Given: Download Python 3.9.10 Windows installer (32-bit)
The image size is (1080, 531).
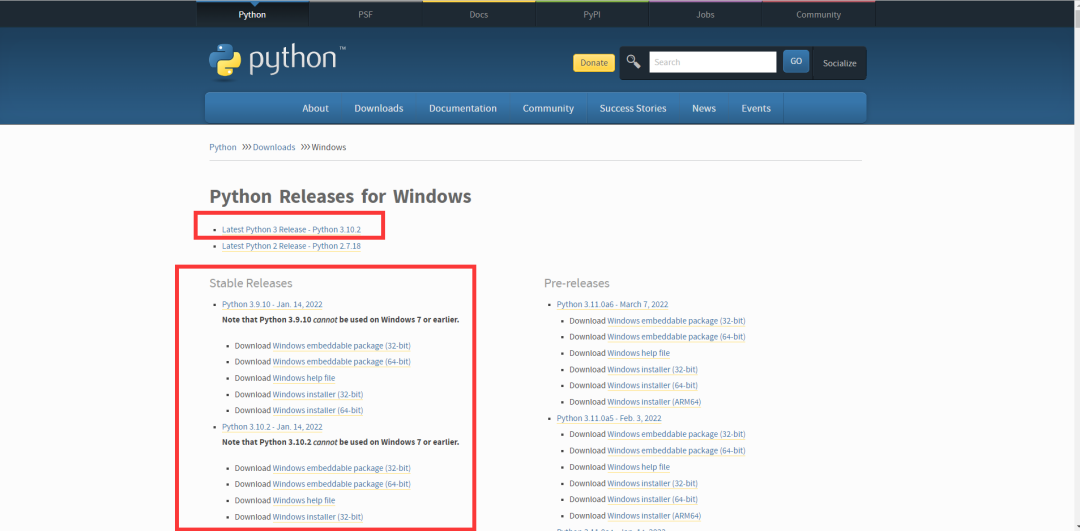Looking at the screenshot, I should [x=318, y=395].
